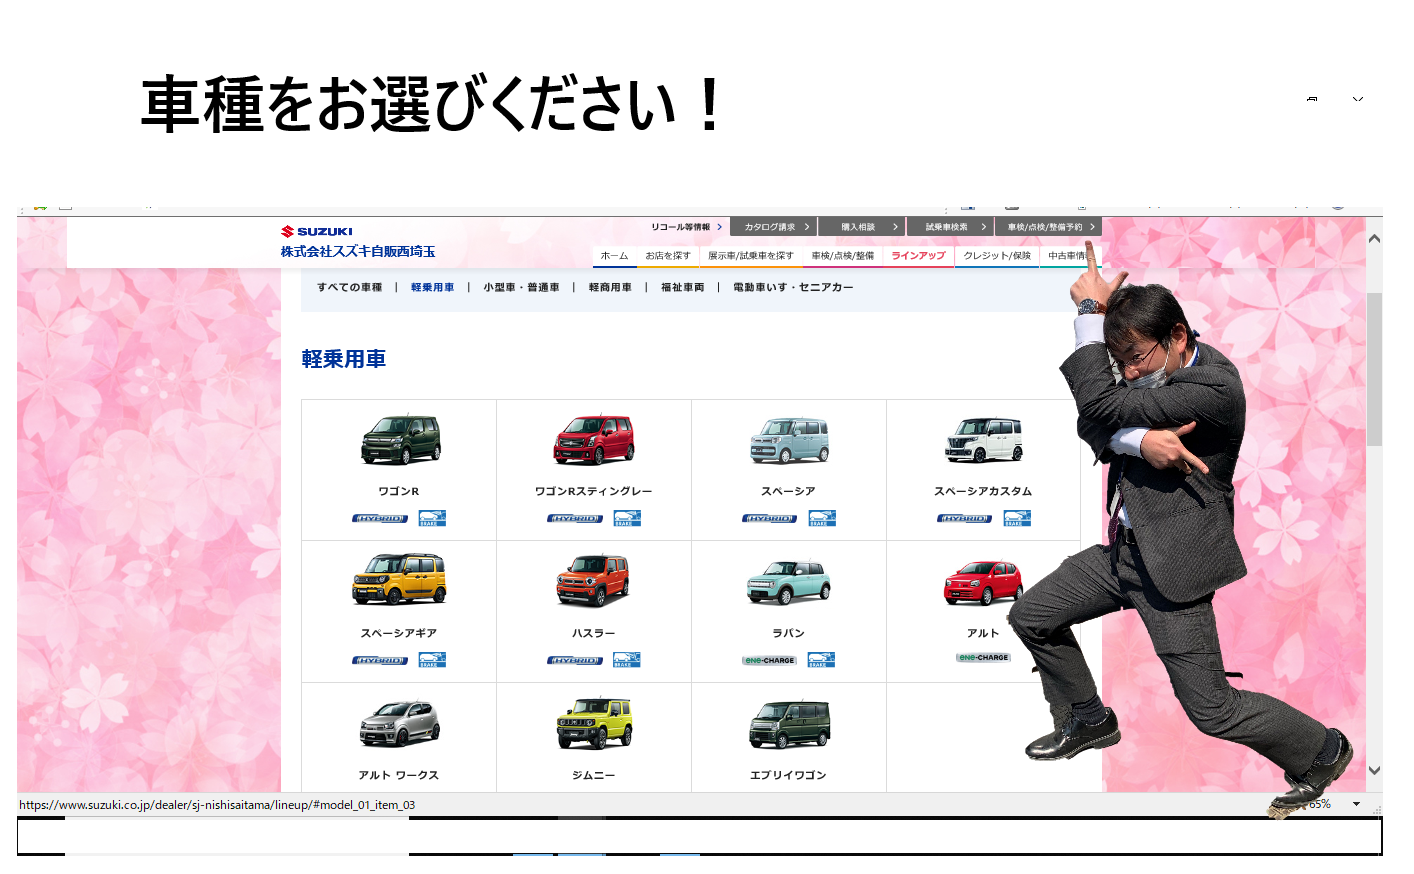Click the SUZUKI logo
1414x874 pixels.
click(317, 231)
